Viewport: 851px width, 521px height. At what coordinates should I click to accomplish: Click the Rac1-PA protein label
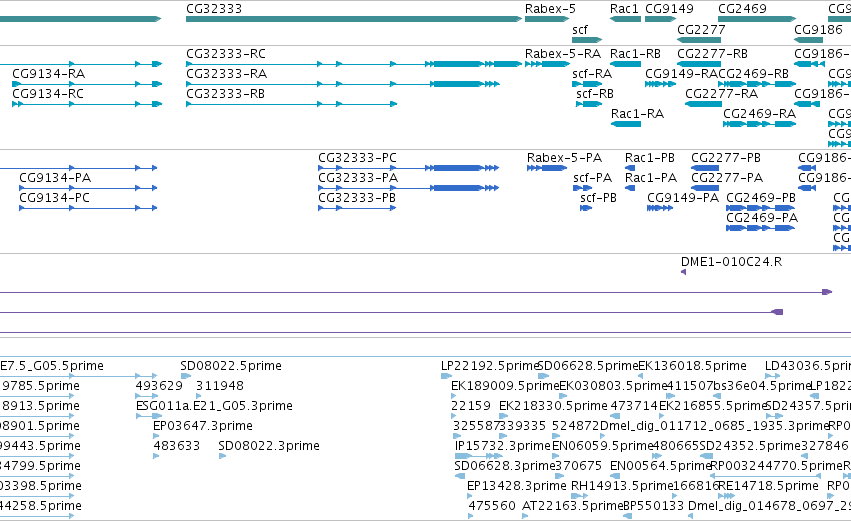(x=651, y=178)
